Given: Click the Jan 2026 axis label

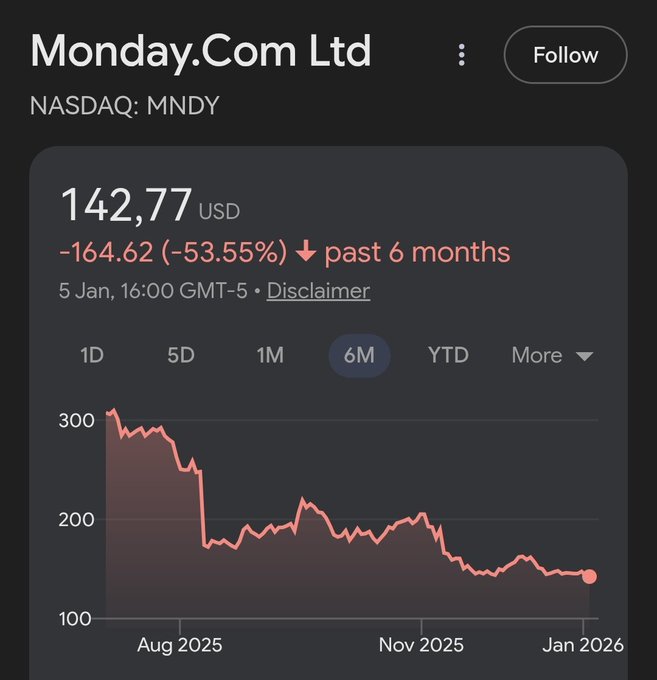Looking at the screenshot, I should (x=585, y=645).
